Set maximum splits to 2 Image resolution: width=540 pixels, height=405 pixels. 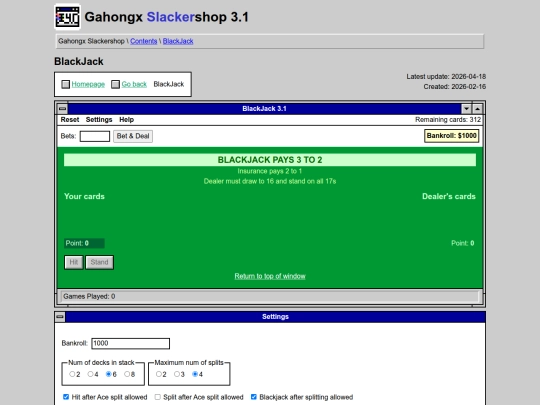point(158,374)
